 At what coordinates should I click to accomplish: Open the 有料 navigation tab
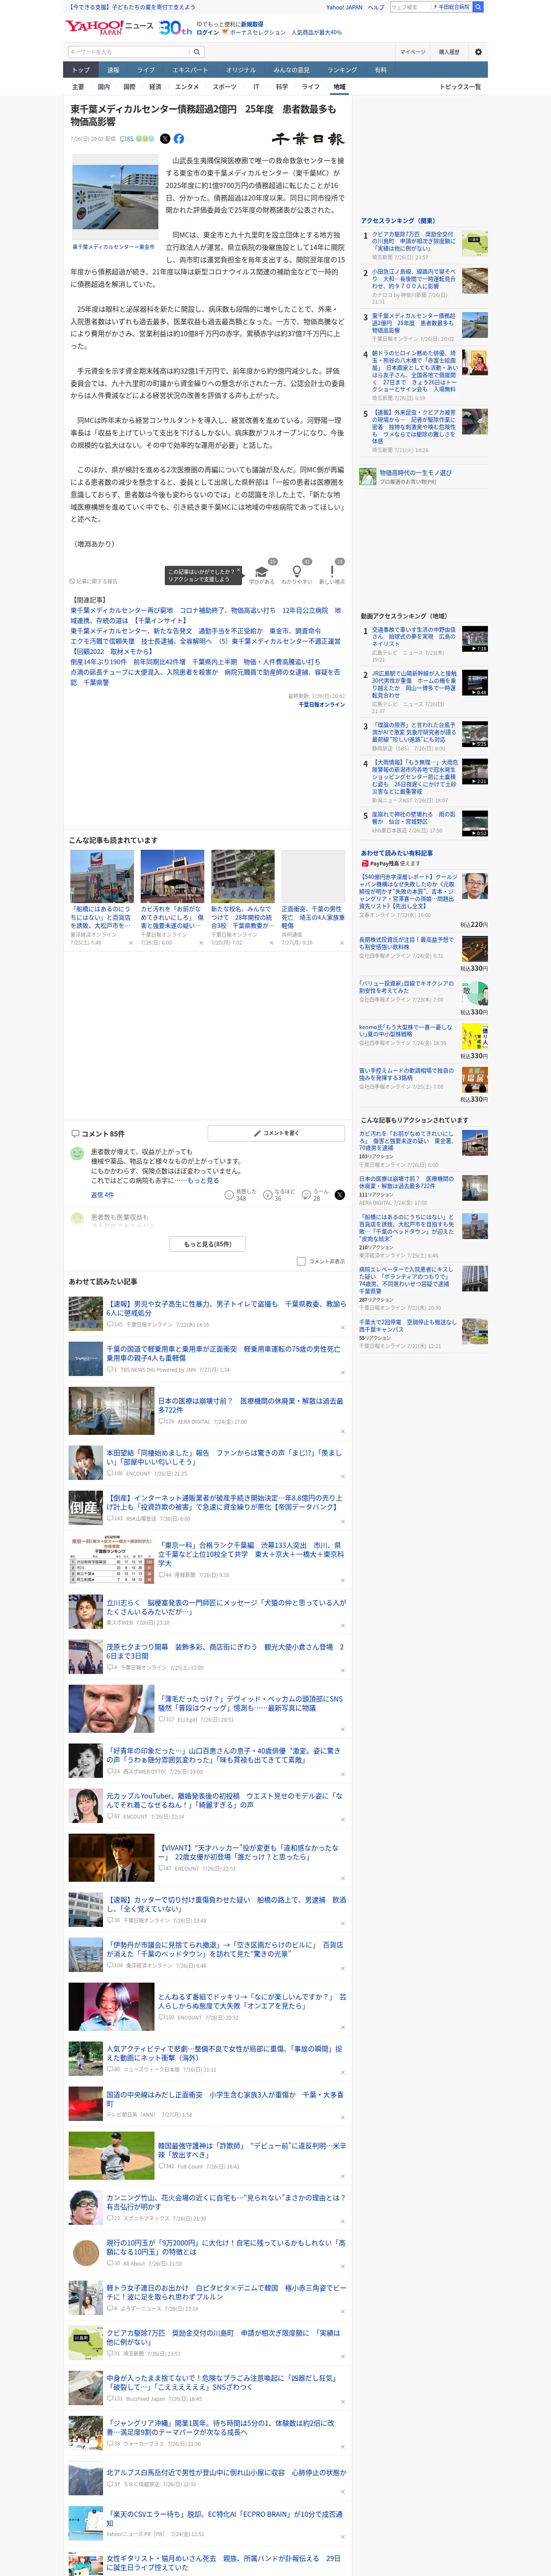point(380,70)
